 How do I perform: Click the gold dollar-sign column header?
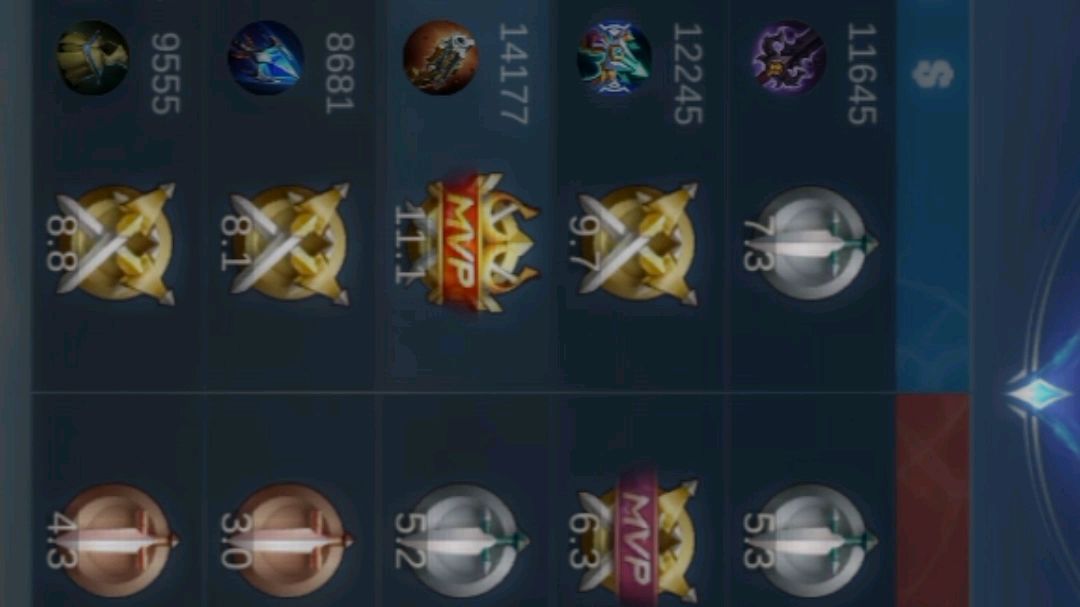point(933,74)
